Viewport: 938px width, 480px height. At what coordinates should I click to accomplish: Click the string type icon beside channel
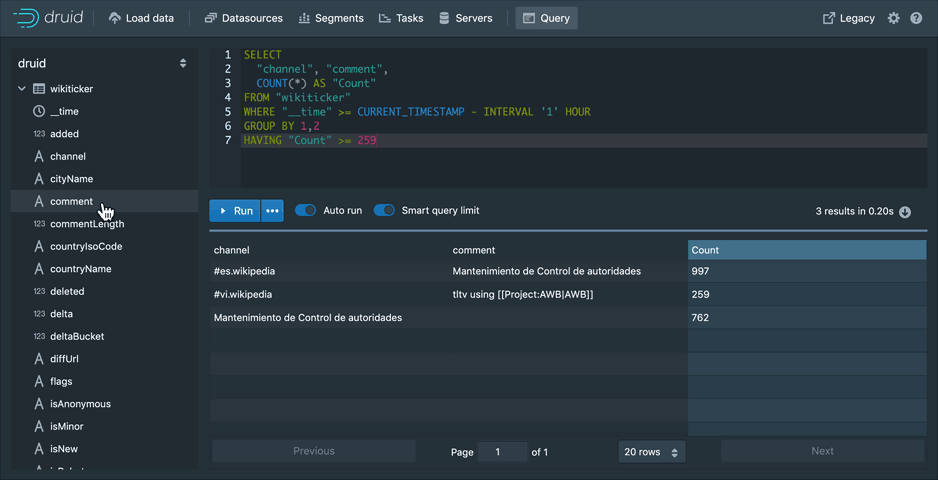tap(39, 156)
